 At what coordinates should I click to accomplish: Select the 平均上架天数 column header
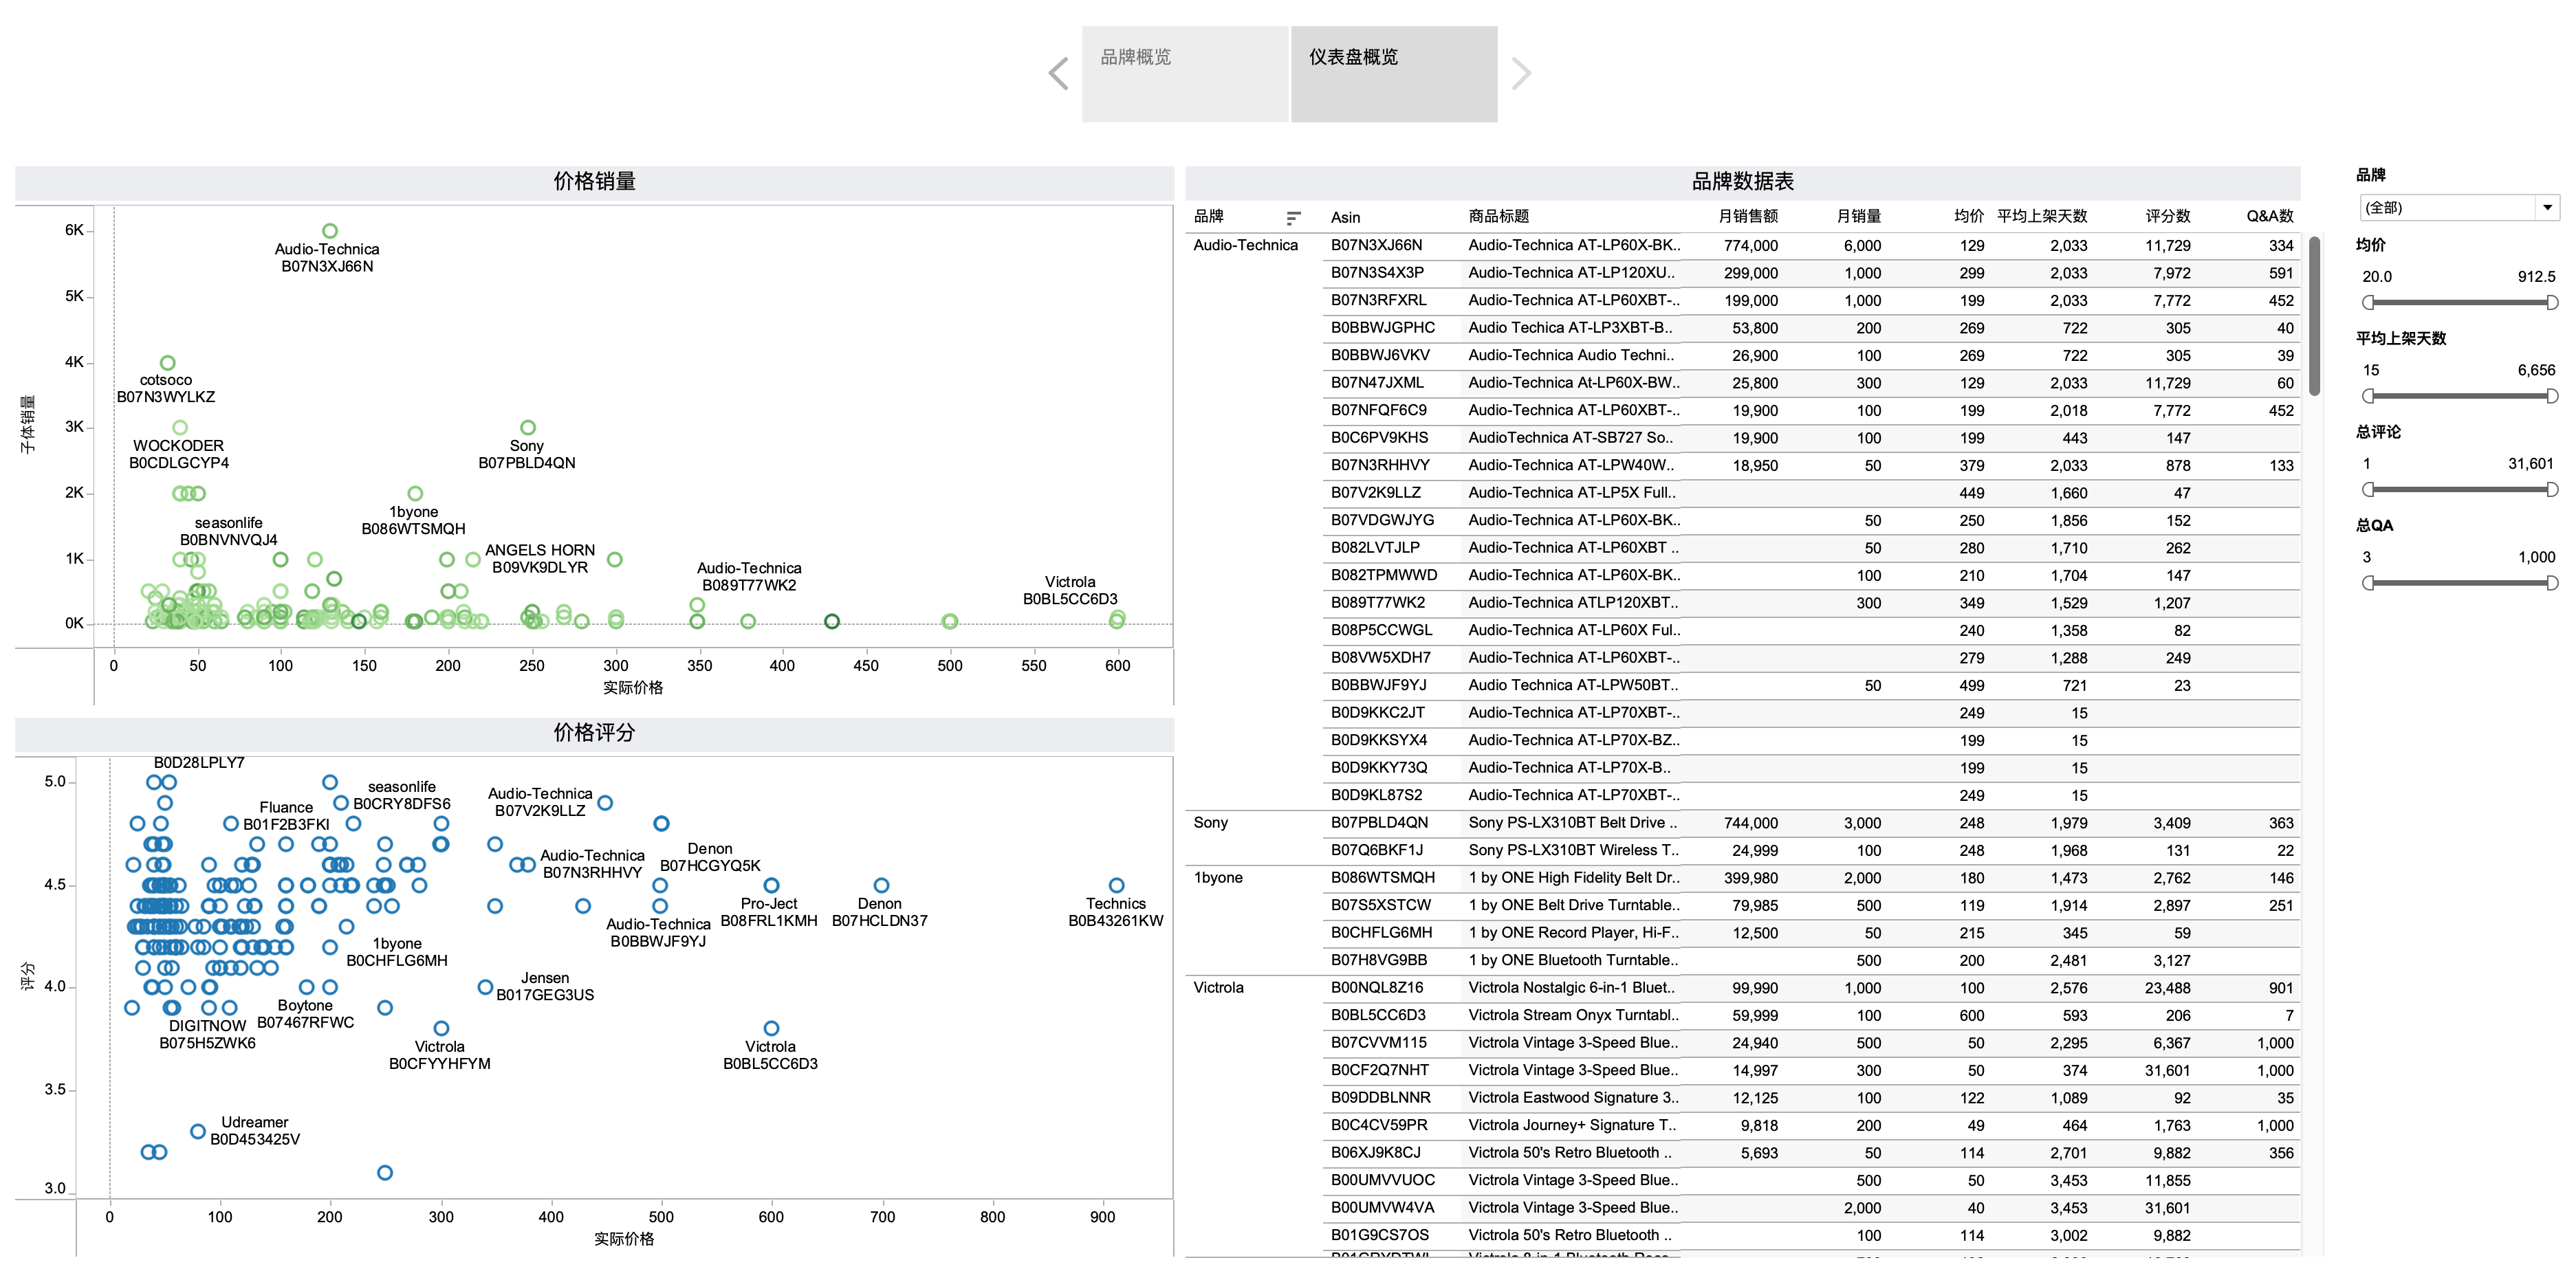point(2042,217)
